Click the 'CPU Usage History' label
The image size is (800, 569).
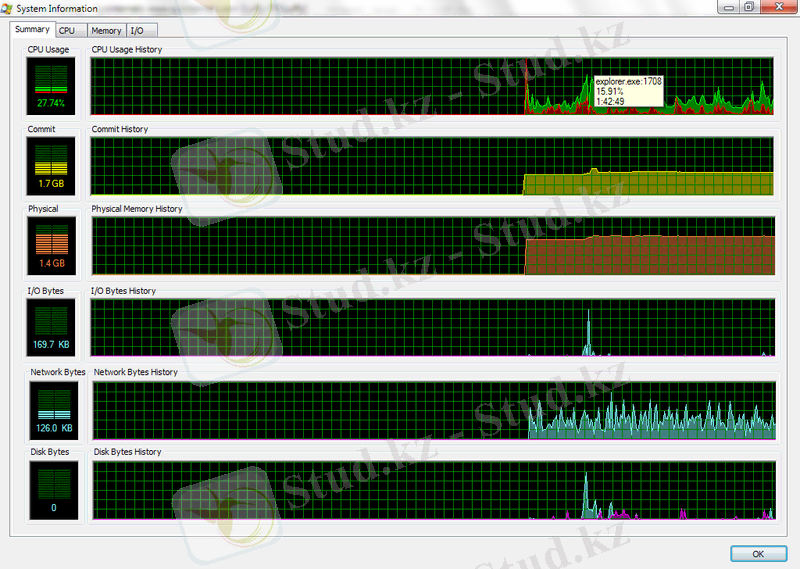pyautogui.click(x=127, y=50)
